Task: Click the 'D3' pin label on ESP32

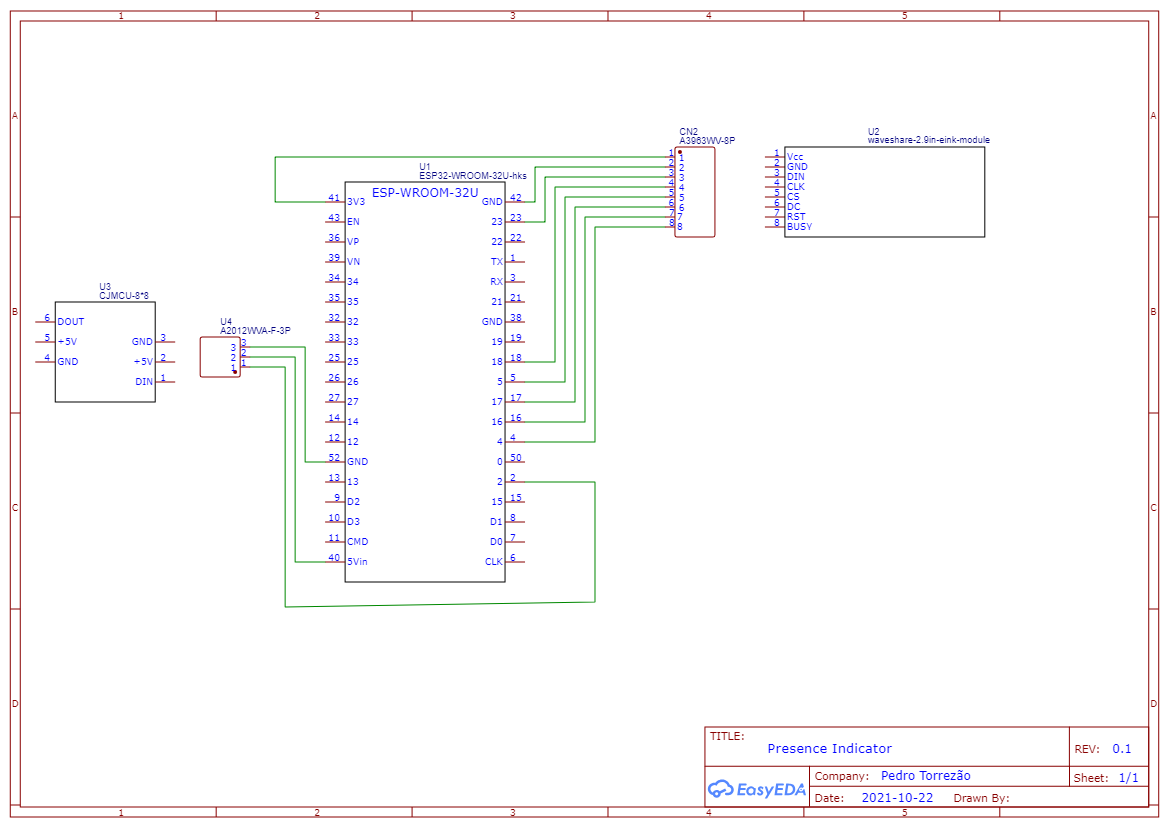Action: pos(353,521)
